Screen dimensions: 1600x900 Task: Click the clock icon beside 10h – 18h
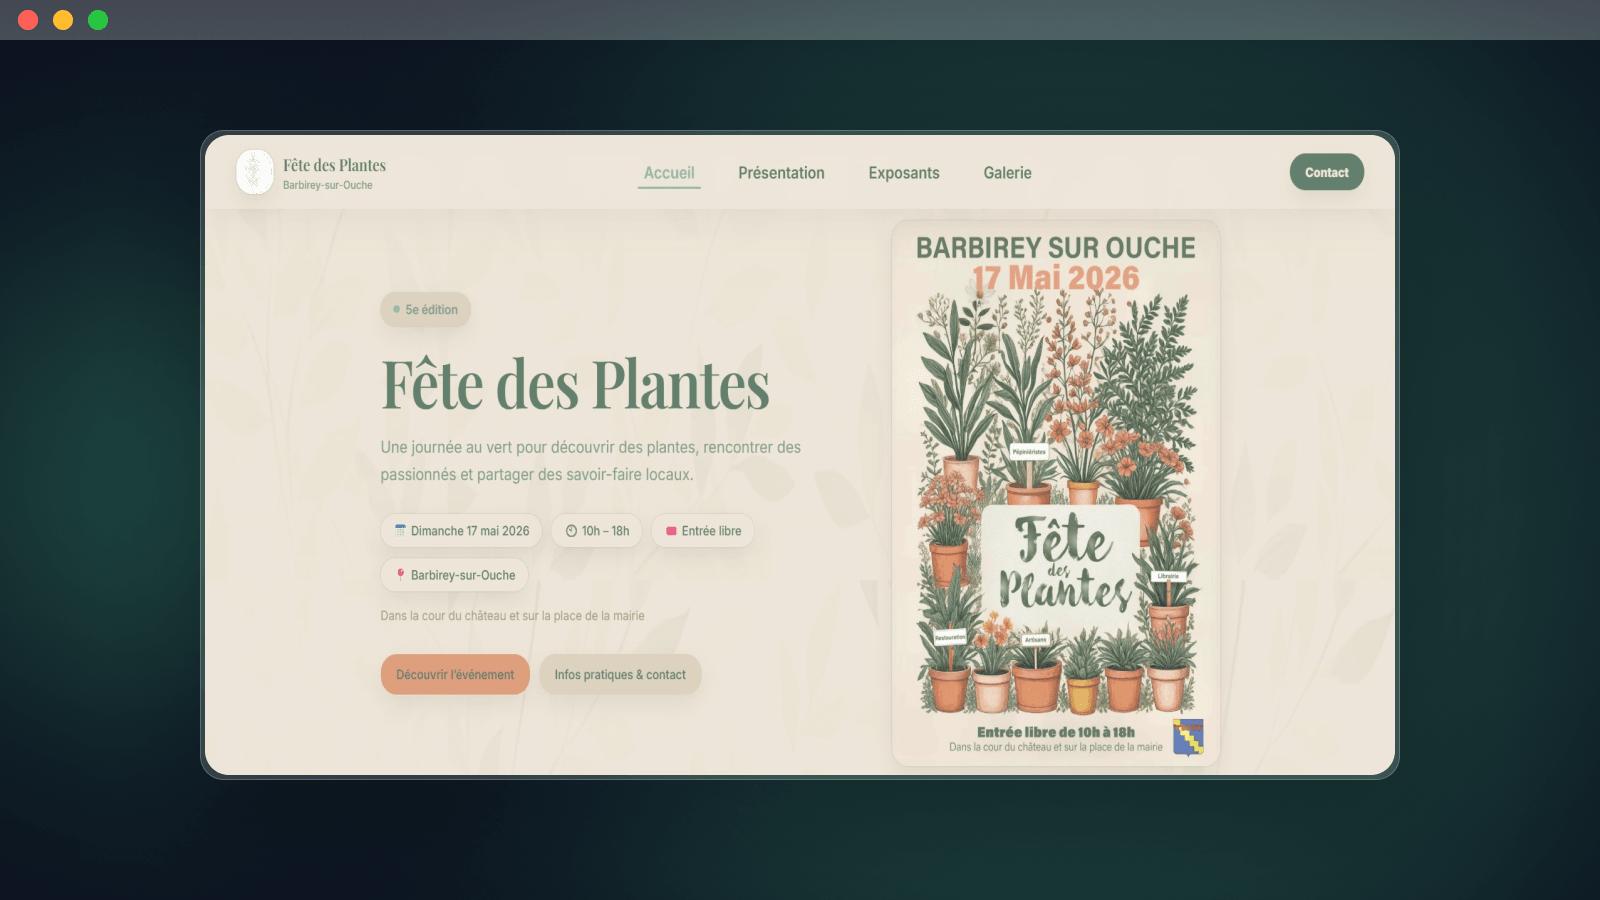[x=570, y=531]
